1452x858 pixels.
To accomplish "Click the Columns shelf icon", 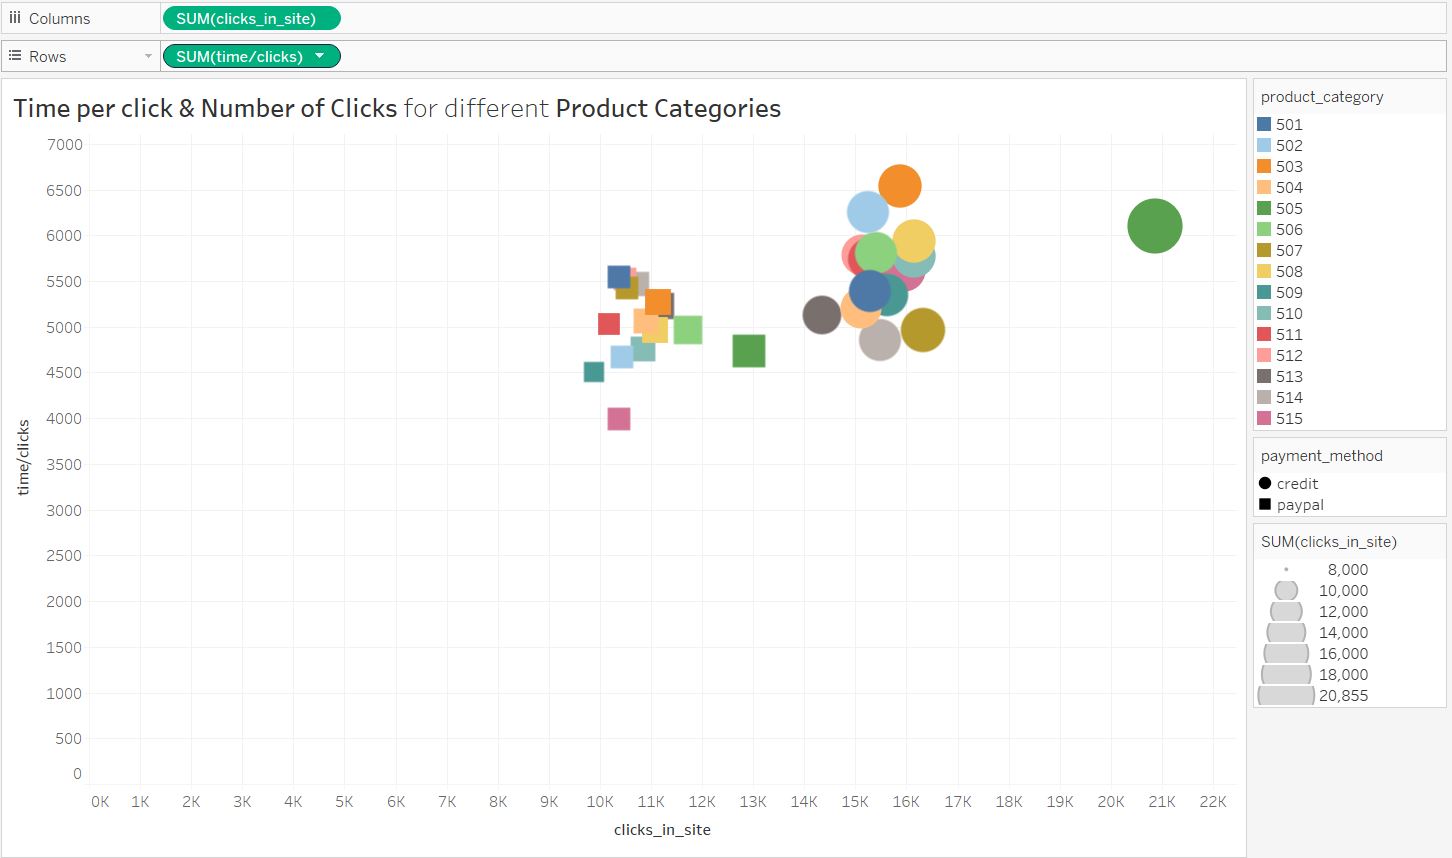I will point(15,18).
